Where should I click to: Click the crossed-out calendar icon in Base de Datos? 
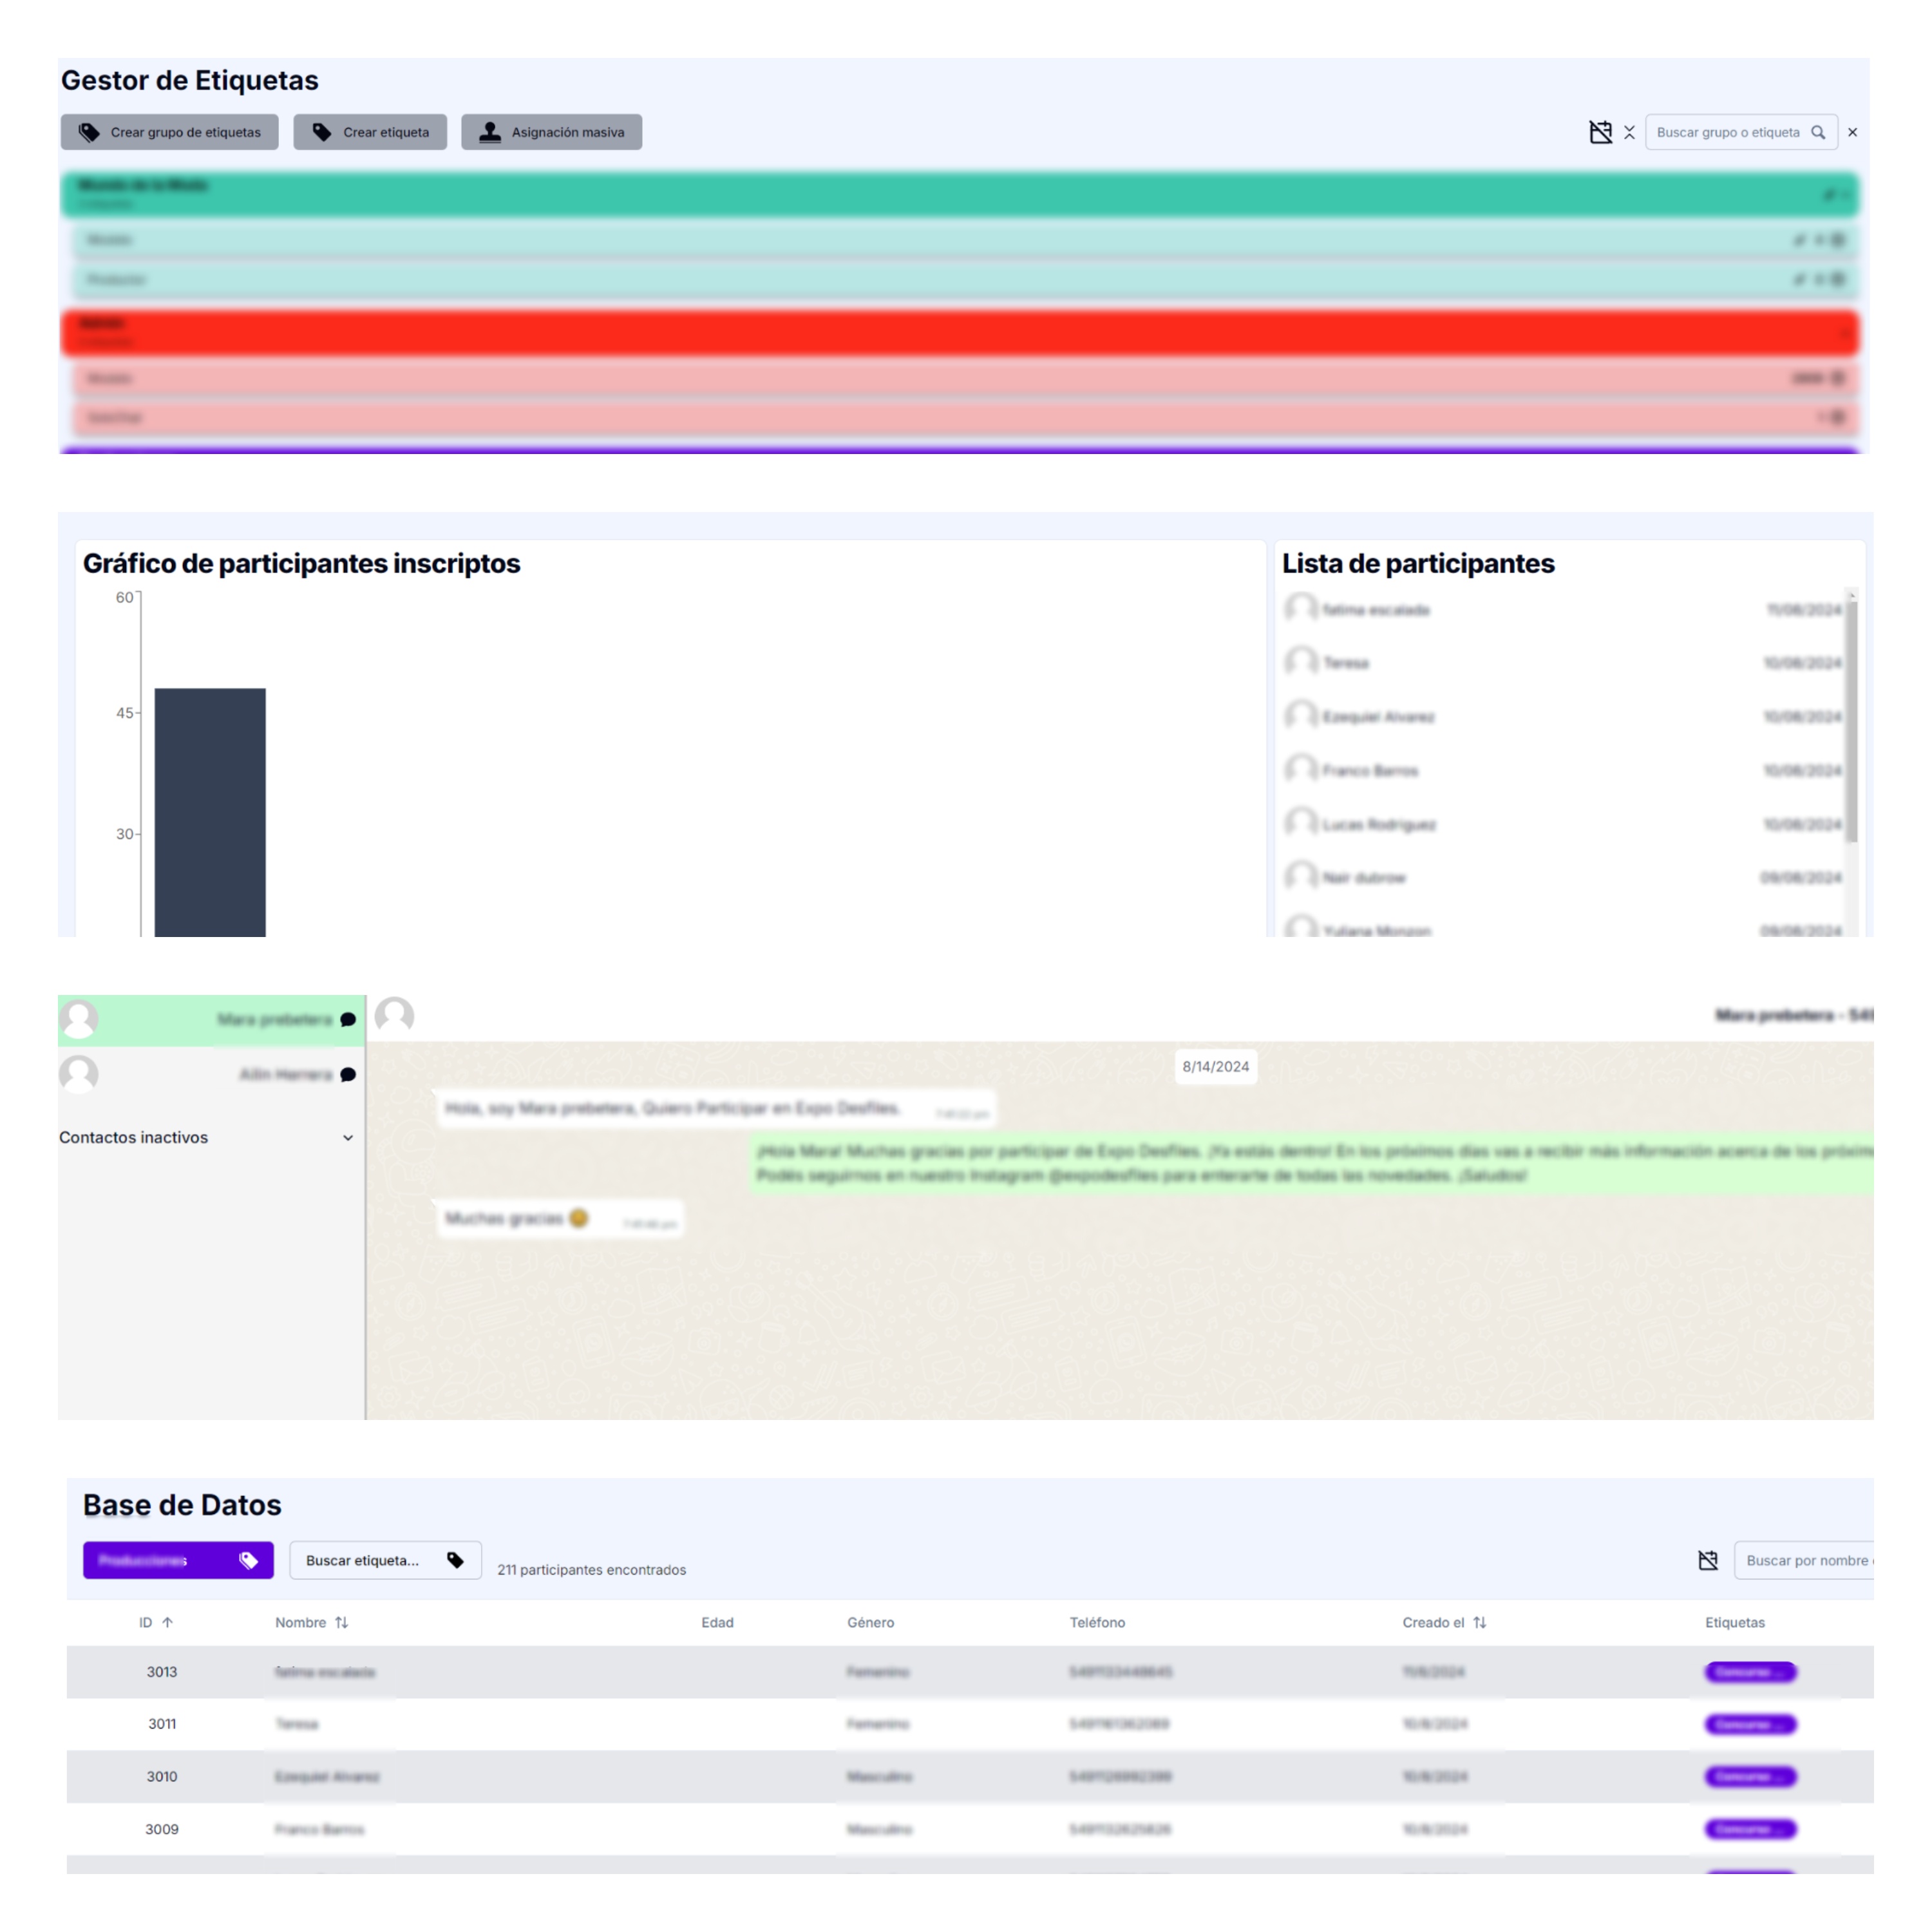[1708, 1560]
